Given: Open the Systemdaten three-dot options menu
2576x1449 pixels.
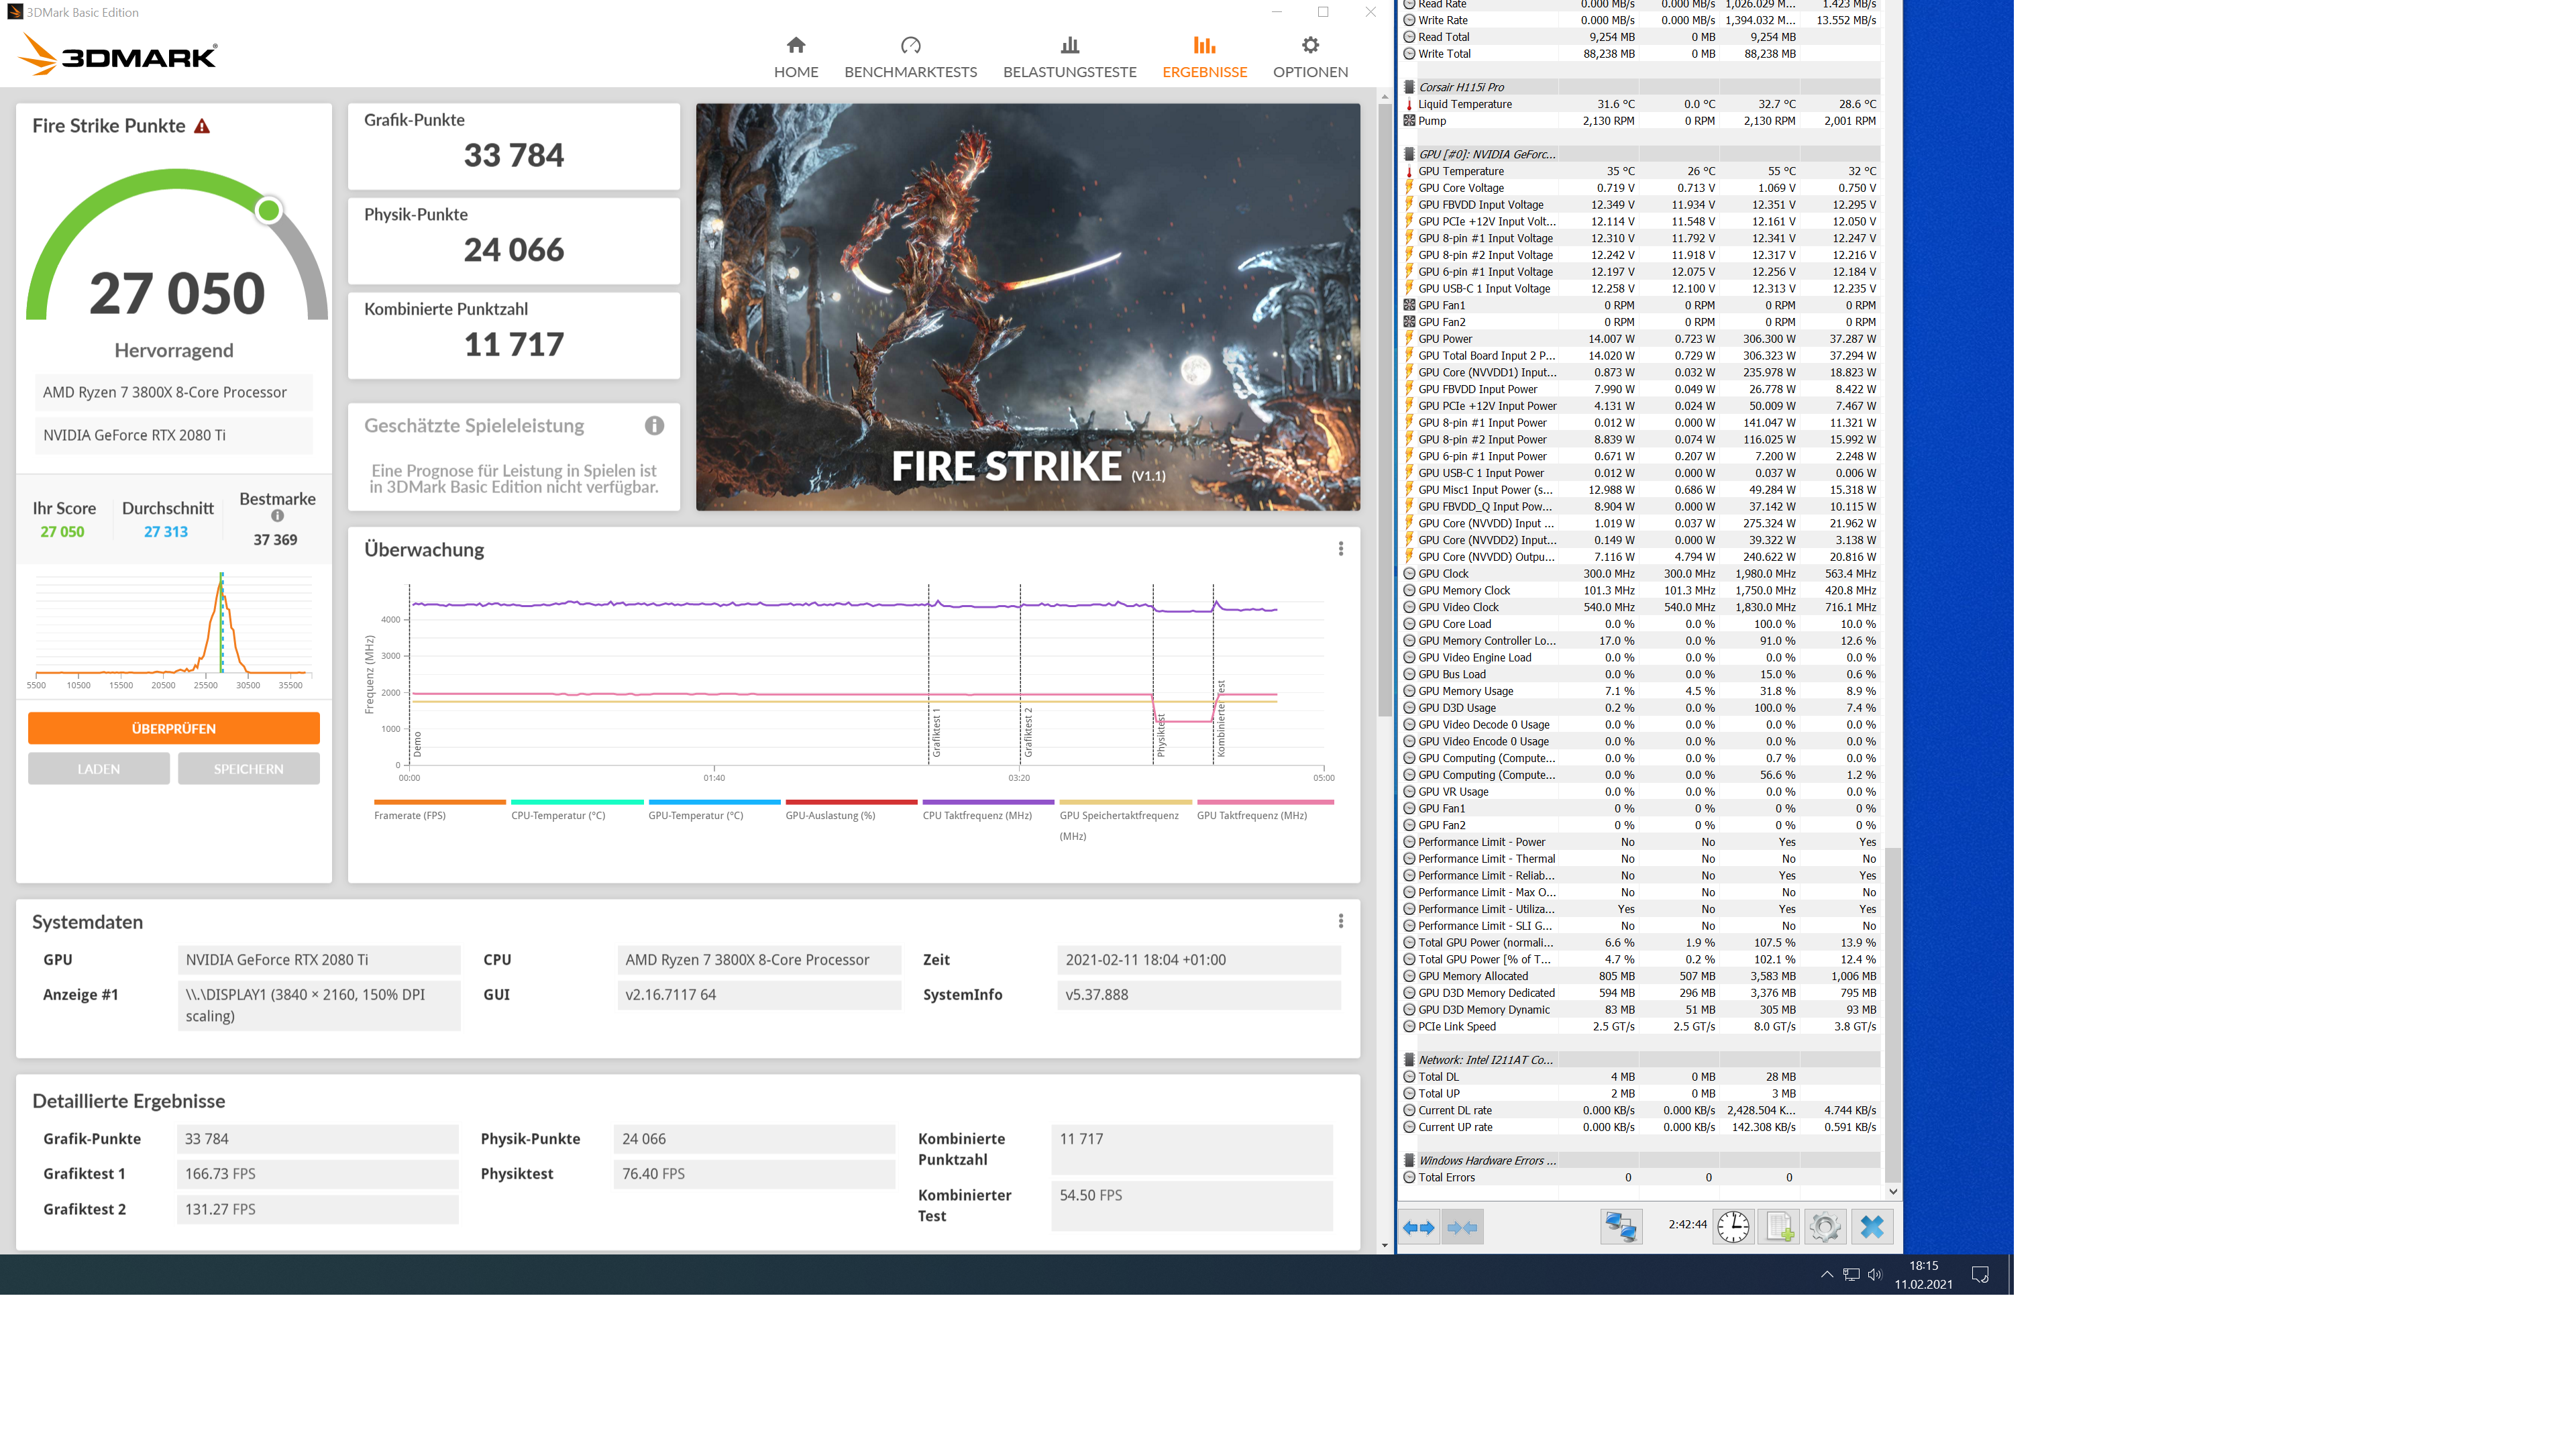Looking at the screenshot, I should (x=1340, y=921).
